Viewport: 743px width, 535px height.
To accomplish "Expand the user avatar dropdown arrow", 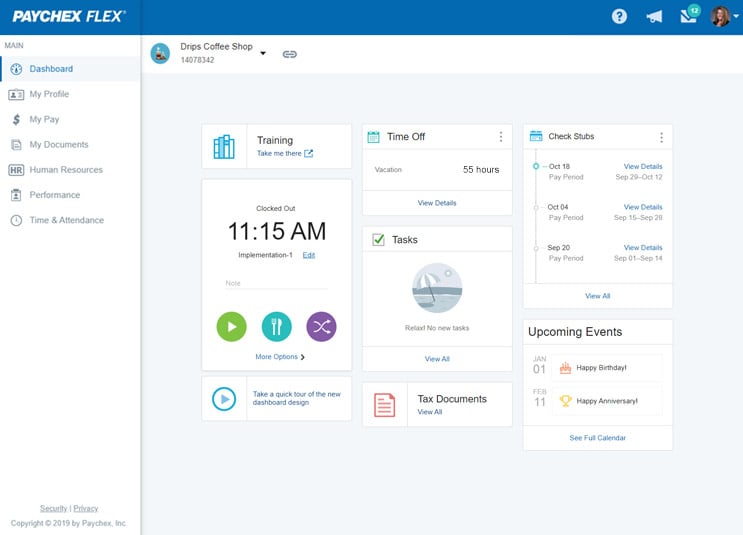I will click(736, 16).
